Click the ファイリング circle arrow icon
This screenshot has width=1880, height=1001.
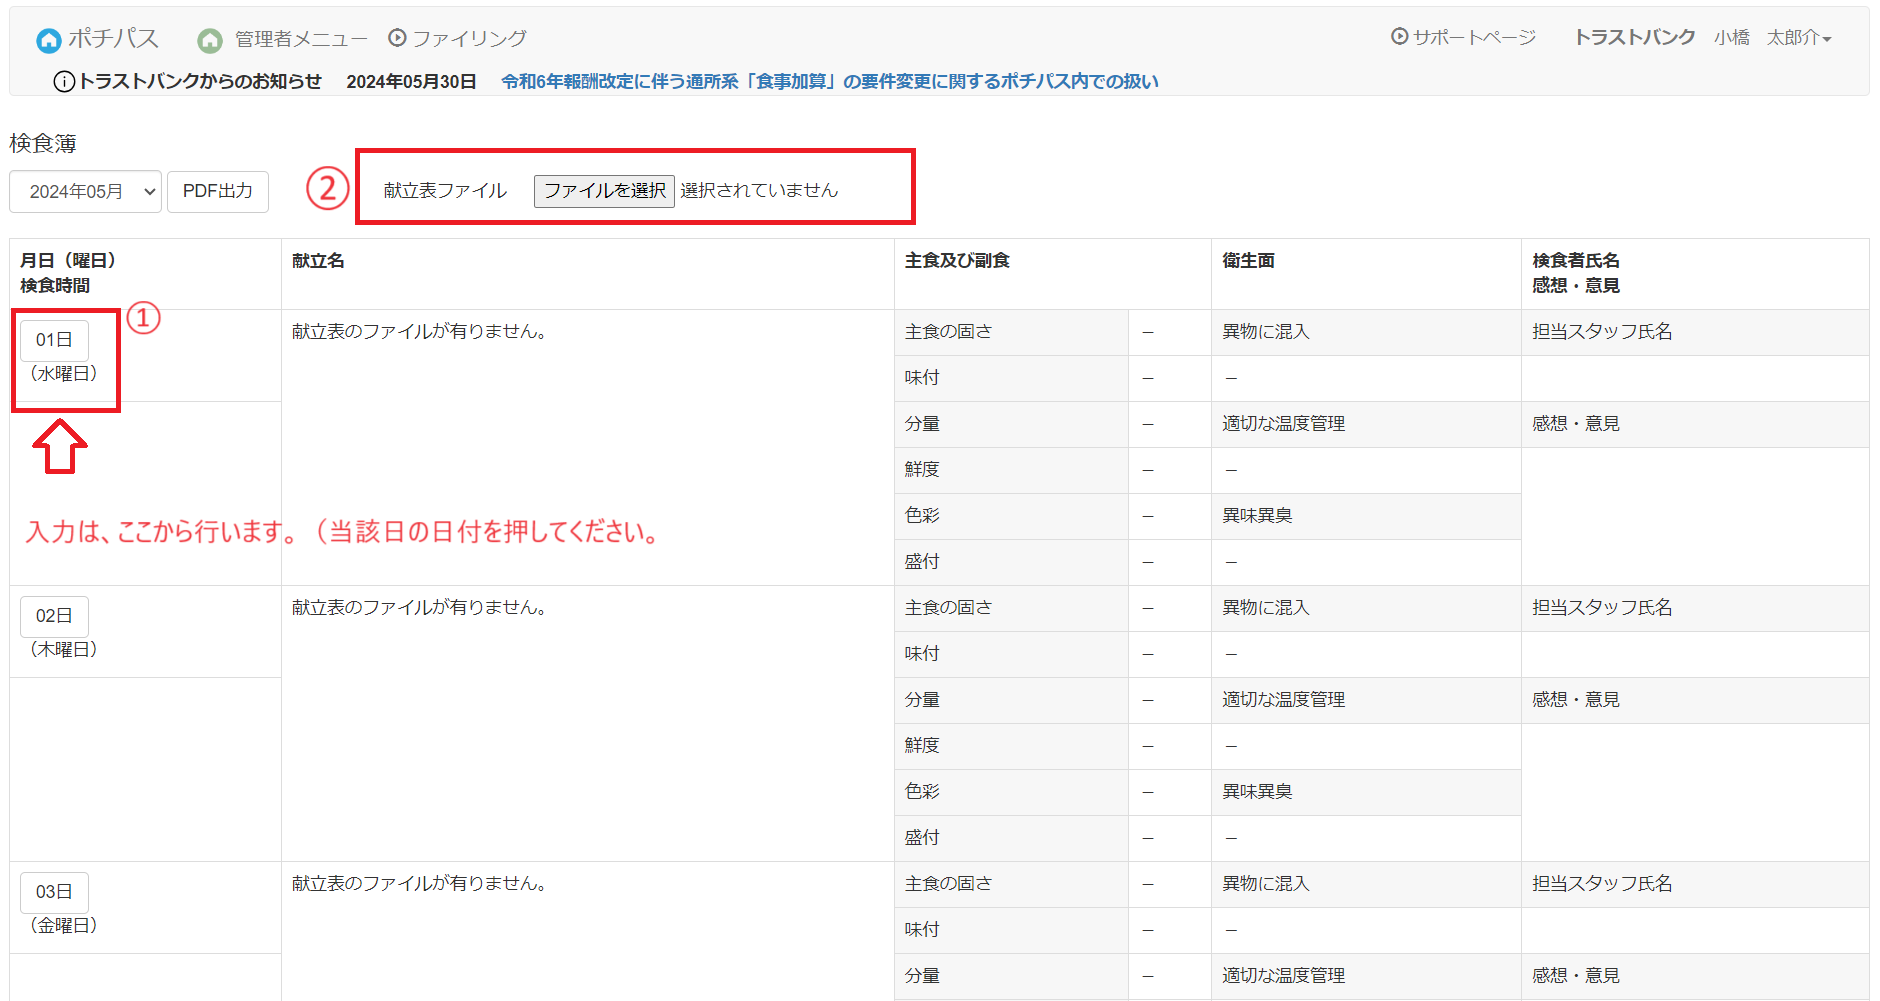(397, 38)
